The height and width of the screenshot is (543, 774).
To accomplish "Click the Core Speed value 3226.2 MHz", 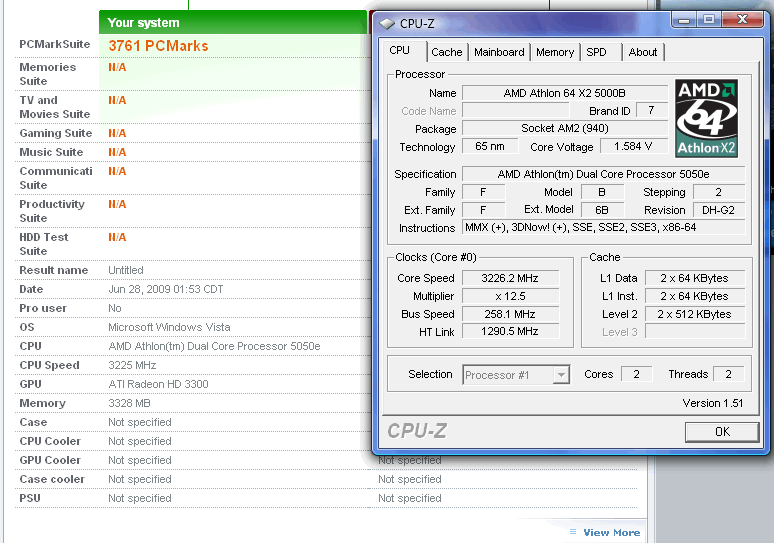I will pos(510,278).
